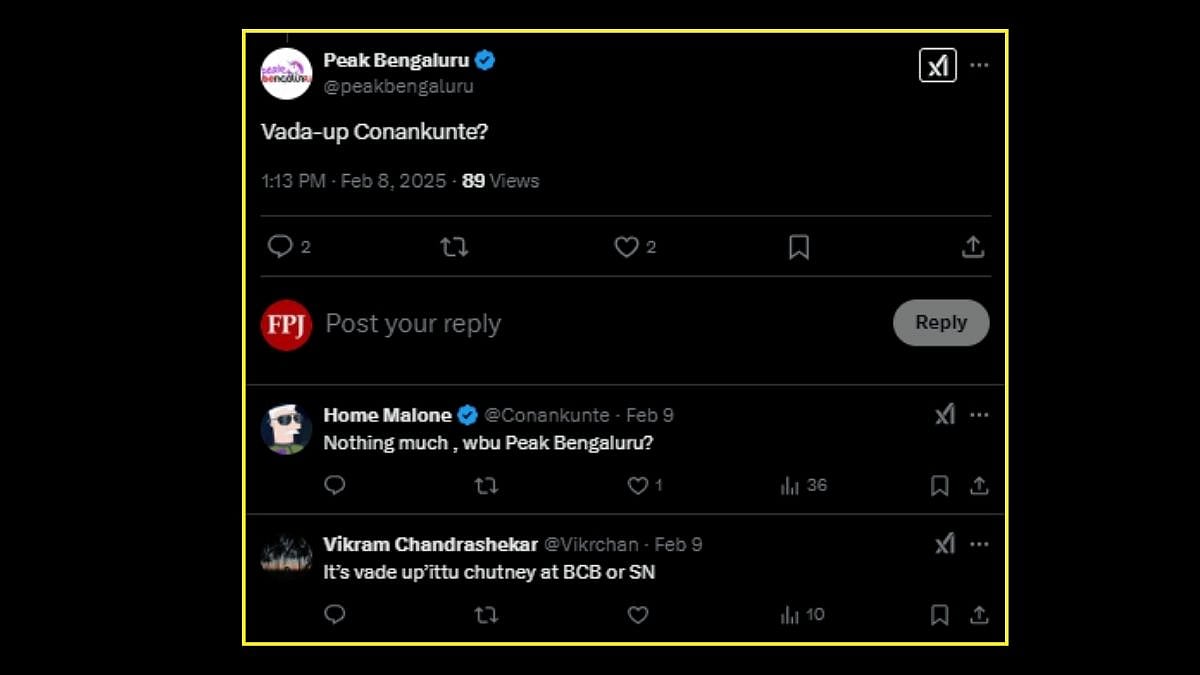Bookmark the Peak Bengaluru post

pyautogui.click(x=798, y=247)
